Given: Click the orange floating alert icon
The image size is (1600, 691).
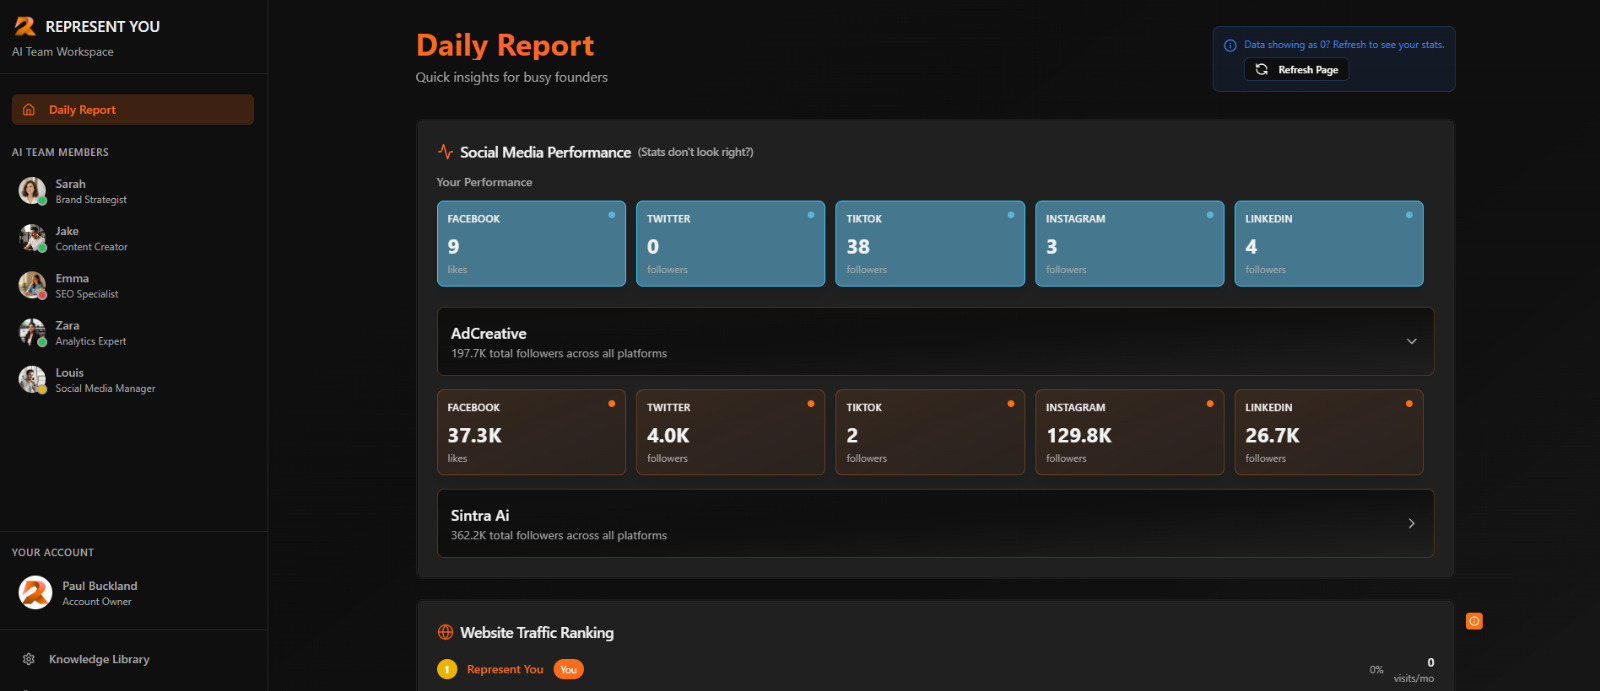Looking at the screenshot, I should (1474, 621).
